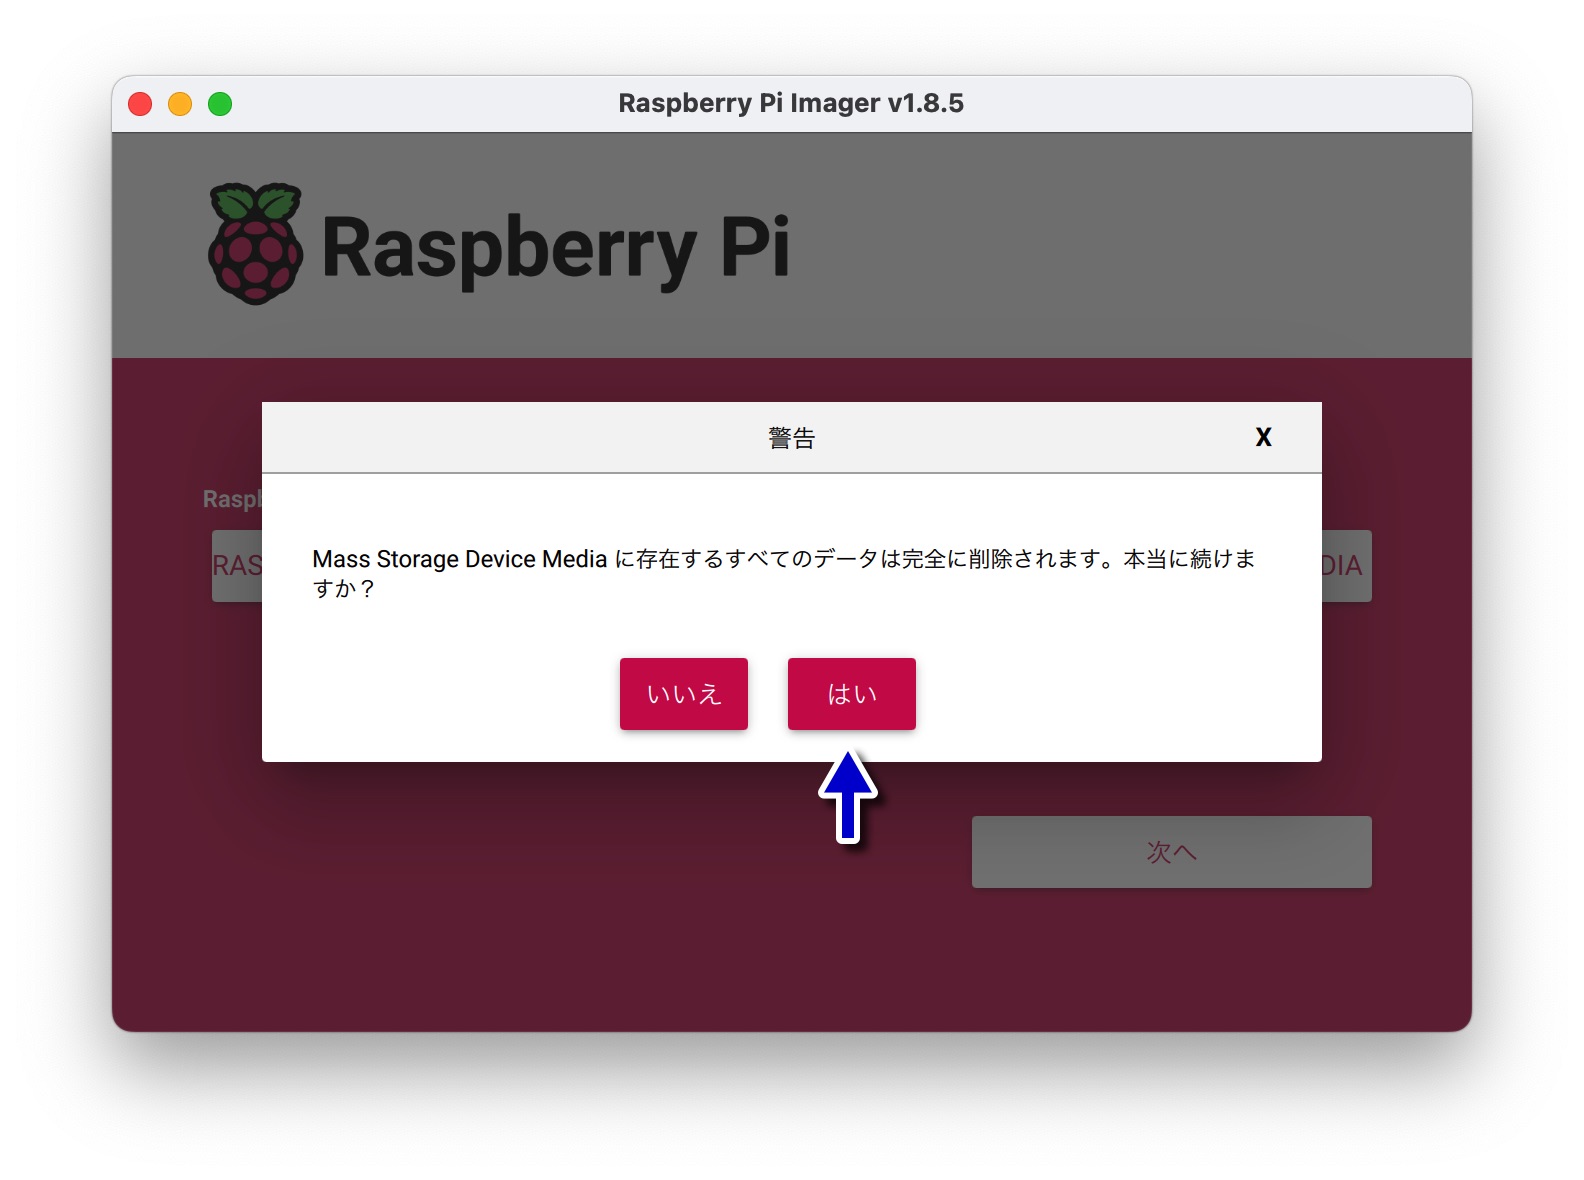Close the Imager window with red button
This screenshot has width=1584, height=1180.
(140, 104)
